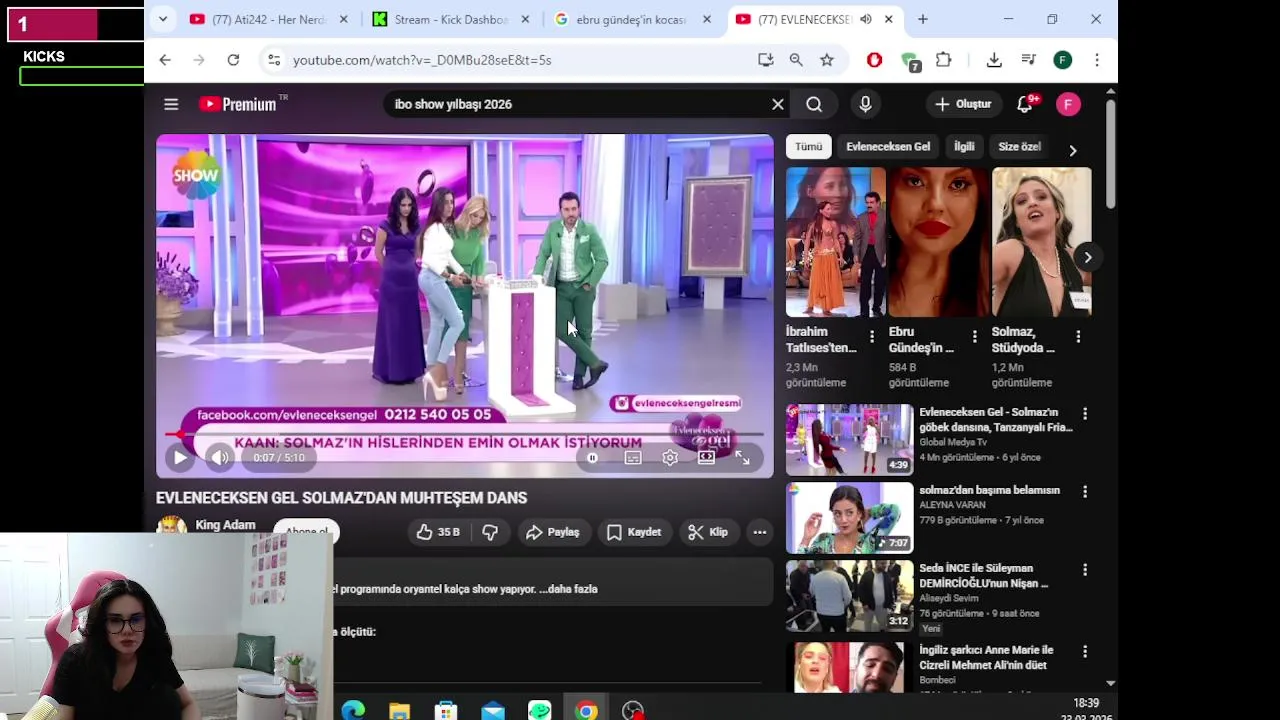Open the account avatar menu
This screenshot has width=1280, height=720.
coord(1068,104)
